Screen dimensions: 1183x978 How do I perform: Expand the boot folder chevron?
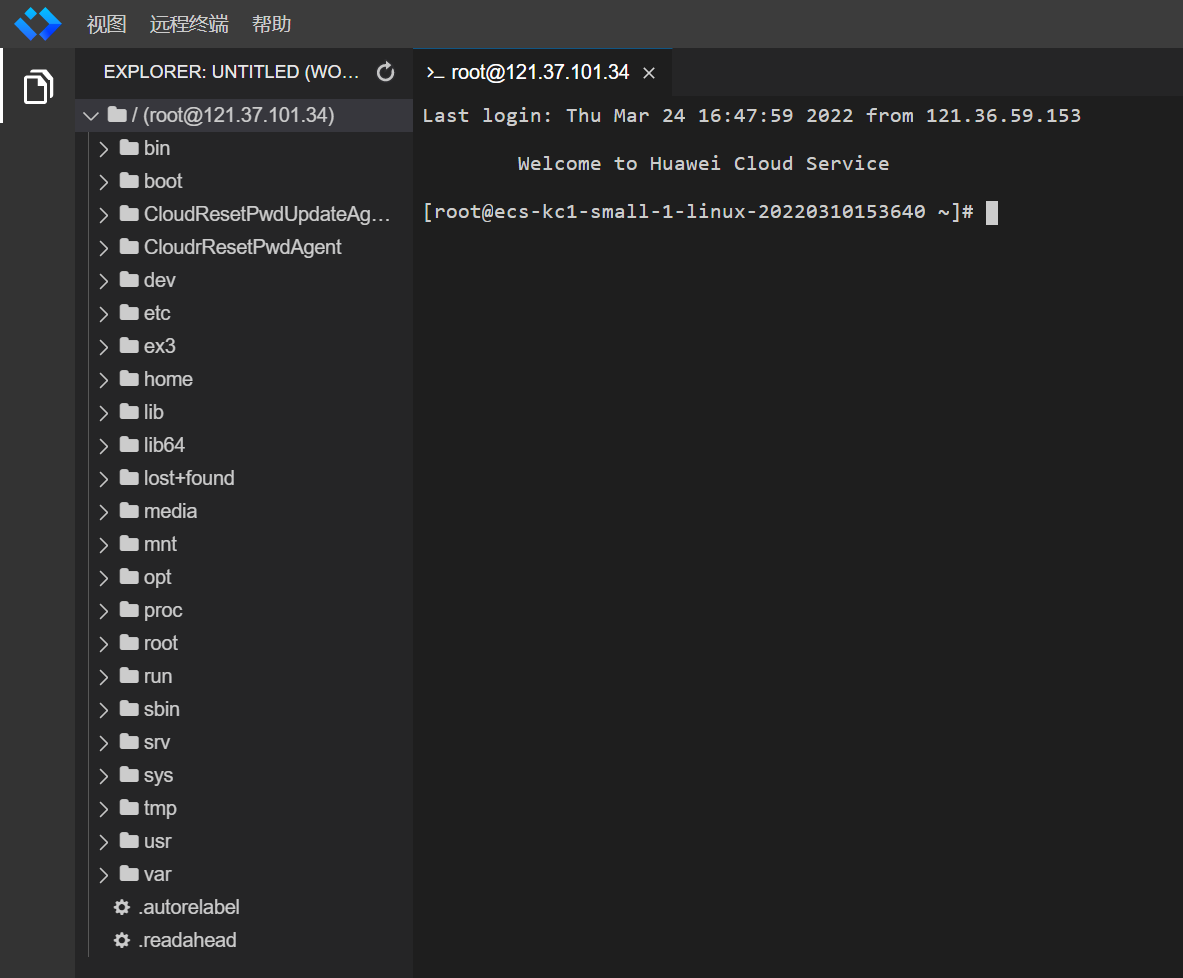tap(103, 182)
